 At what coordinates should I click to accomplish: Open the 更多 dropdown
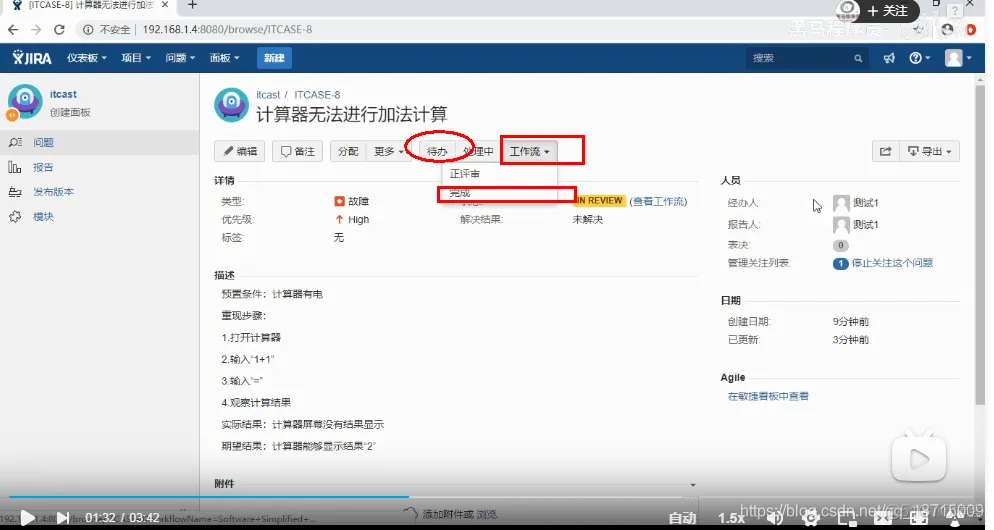point(388,151)
